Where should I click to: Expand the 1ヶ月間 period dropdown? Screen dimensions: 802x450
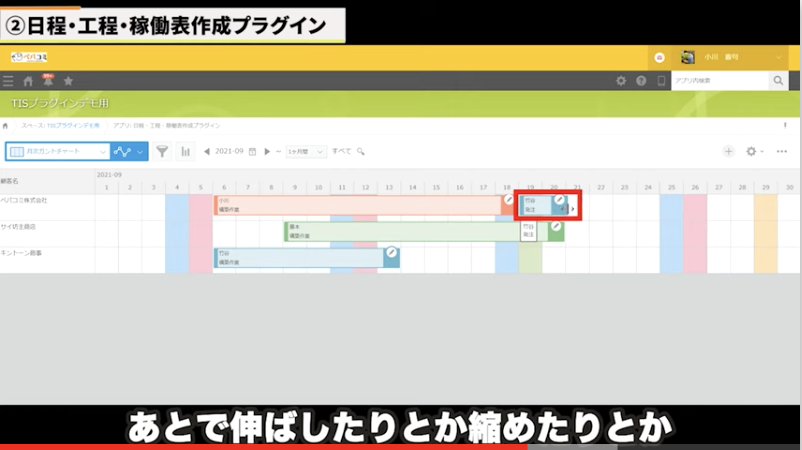point(320,151)
